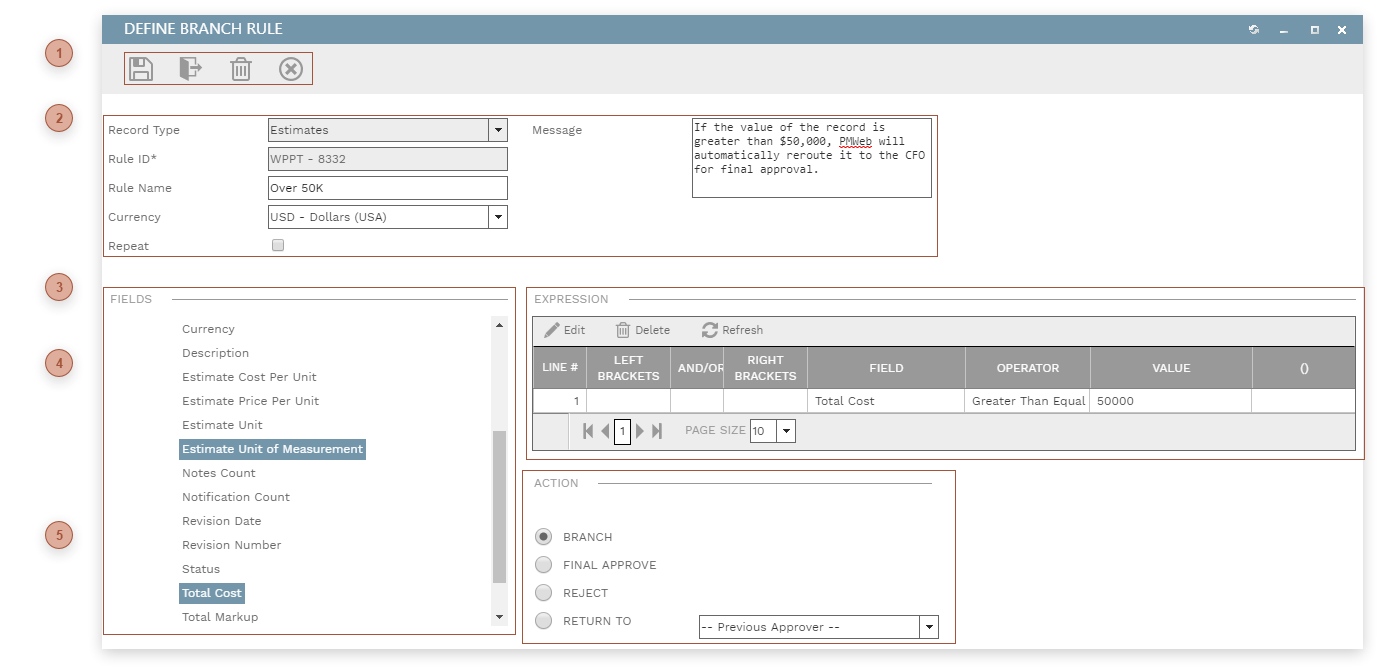Click page number 1 in pagination
This screenshot has width=1386, height=672.
(x=622, y=430)
